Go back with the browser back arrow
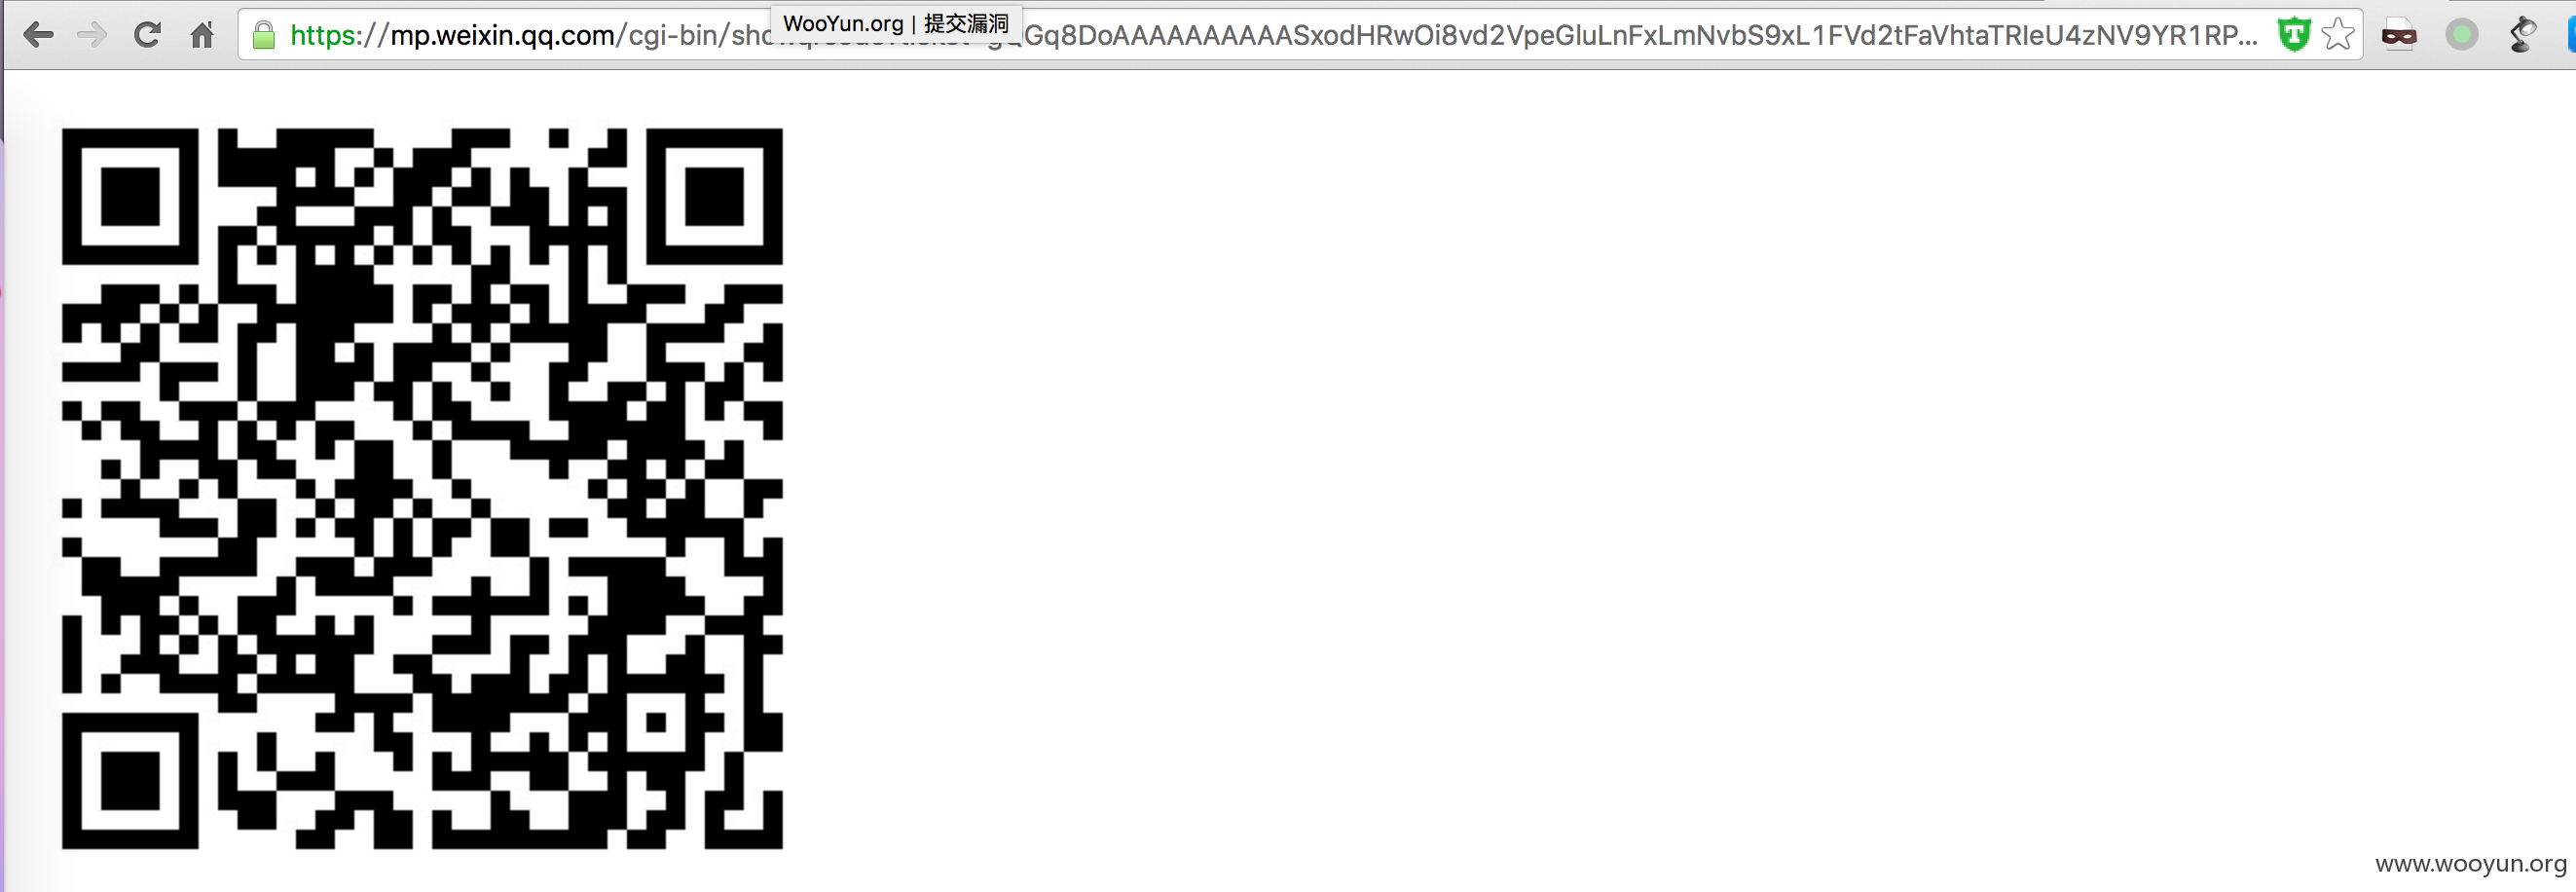The width and height of the screenshot is (2576, 892). [x=38, y=36]
